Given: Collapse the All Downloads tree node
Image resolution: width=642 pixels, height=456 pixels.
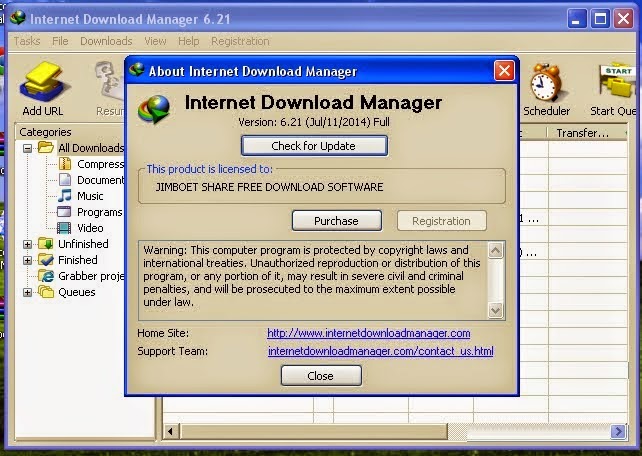Looking at the screenshot, I should [x=27, y=148].
